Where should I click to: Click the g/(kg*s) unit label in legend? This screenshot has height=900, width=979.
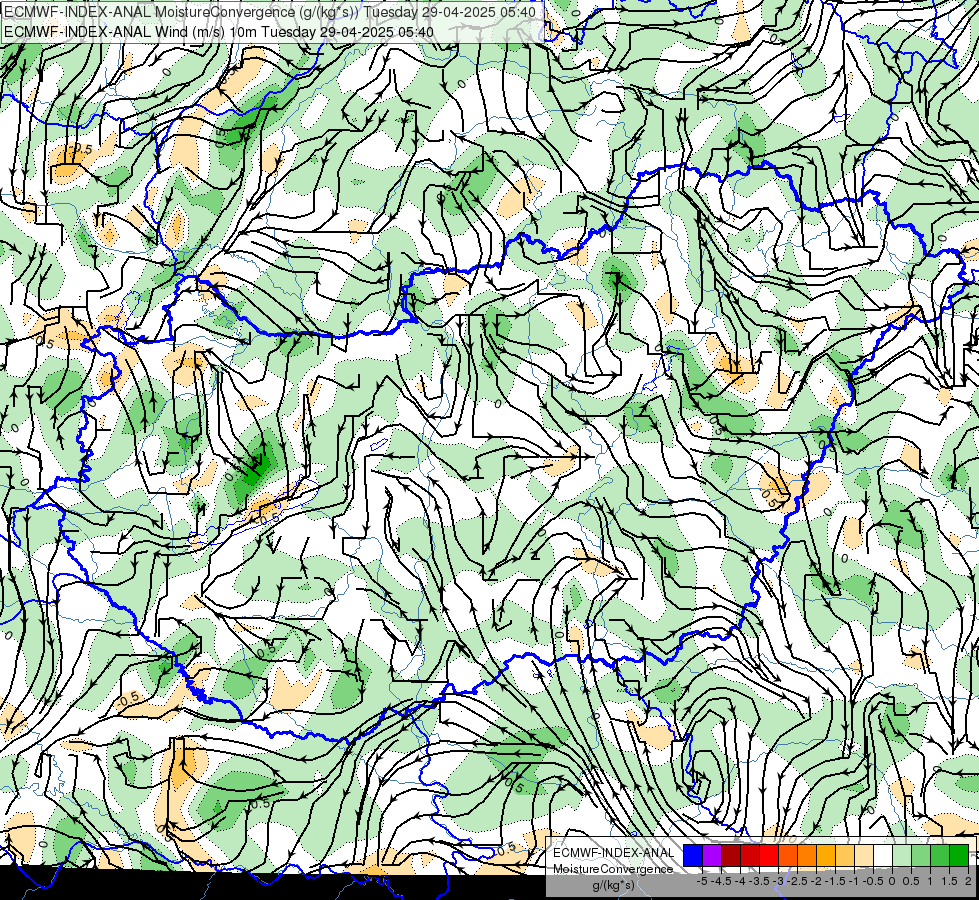(613, 885)
